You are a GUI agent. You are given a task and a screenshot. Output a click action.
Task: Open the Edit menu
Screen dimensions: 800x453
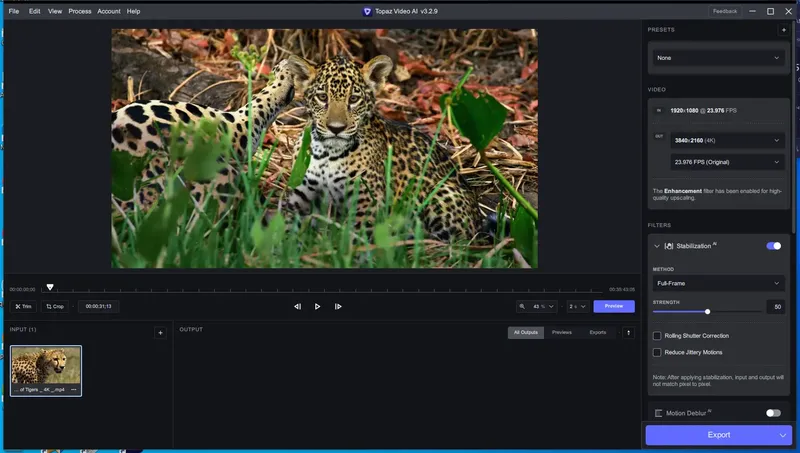[34, 11]
